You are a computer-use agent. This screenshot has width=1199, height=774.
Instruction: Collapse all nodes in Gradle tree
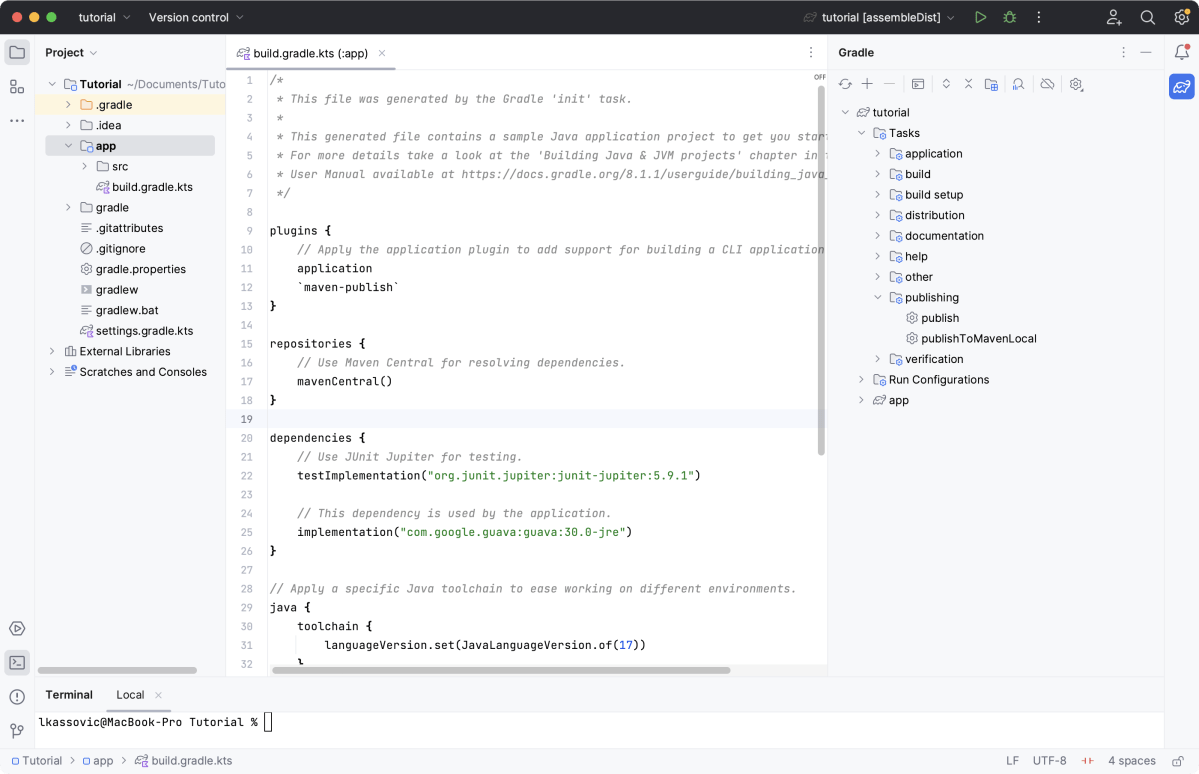[x=968, y=84]
